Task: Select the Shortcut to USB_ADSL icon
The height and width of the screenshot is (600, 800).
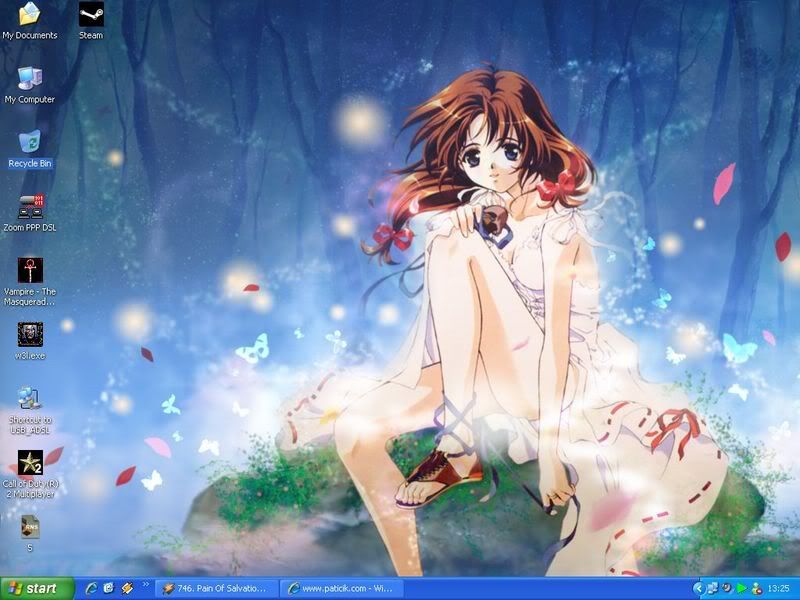Action: (x=30, y=411)
